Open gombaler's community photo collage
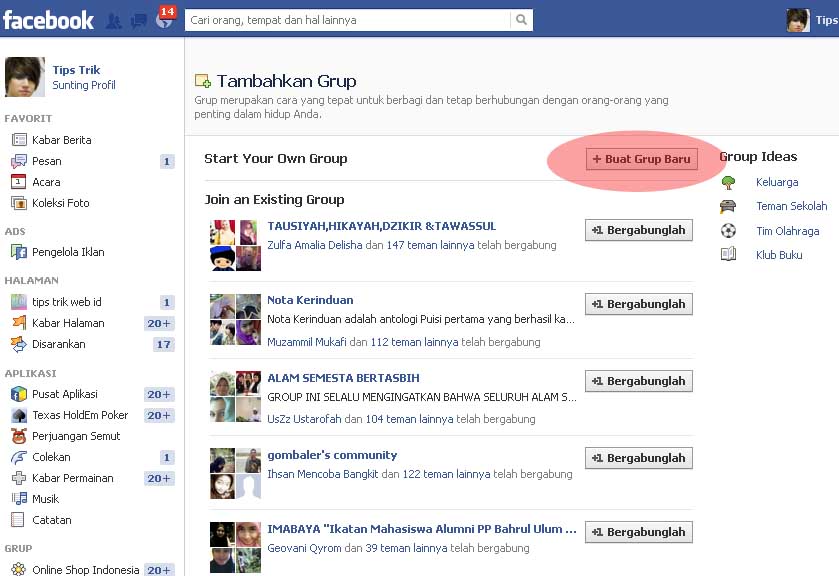839x576 pixels. [235, 473]
